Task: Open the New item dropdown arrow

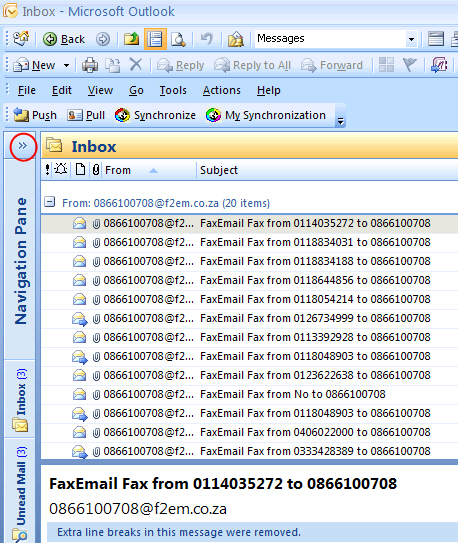Action: (x=66, y=65)
